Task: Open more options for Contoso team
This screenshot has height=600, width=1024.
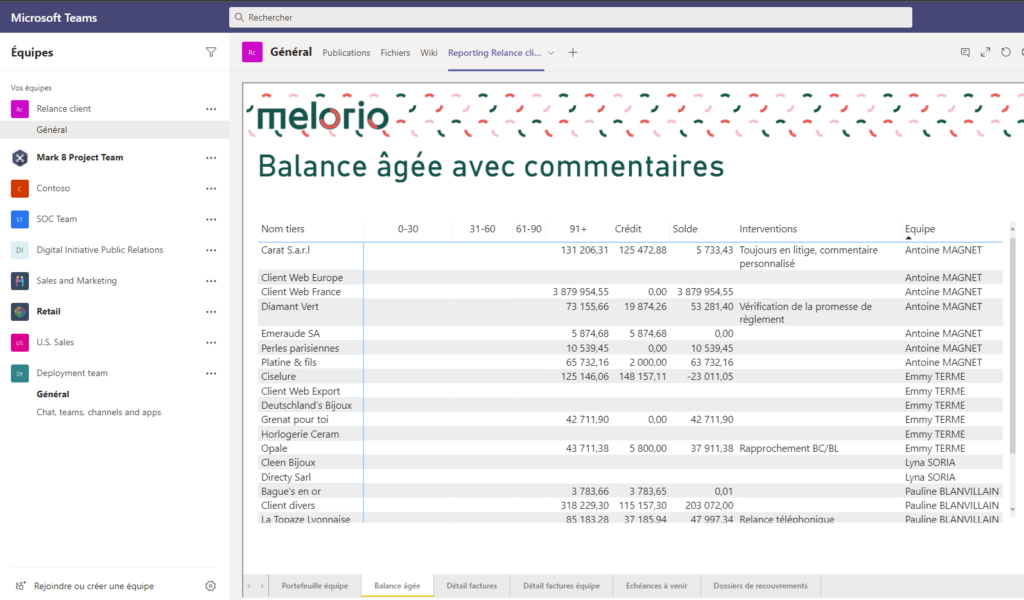Action: 211,188
